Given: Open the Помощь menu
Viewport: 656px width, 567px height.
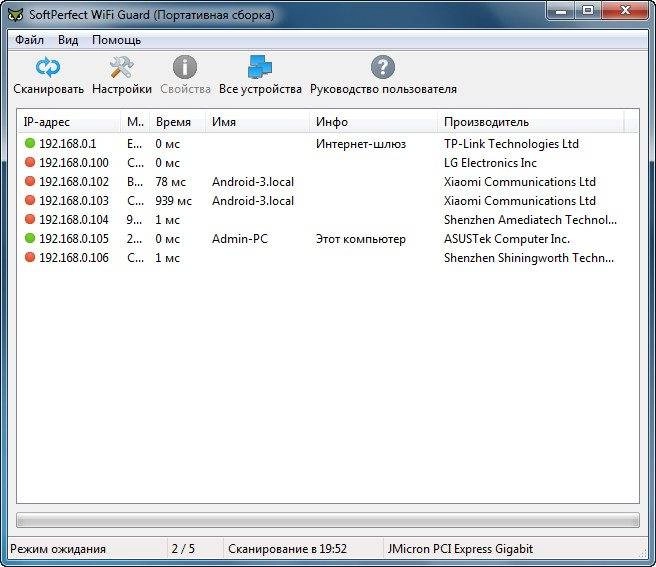Looking at the screenshot, I should tap(116, 40).
